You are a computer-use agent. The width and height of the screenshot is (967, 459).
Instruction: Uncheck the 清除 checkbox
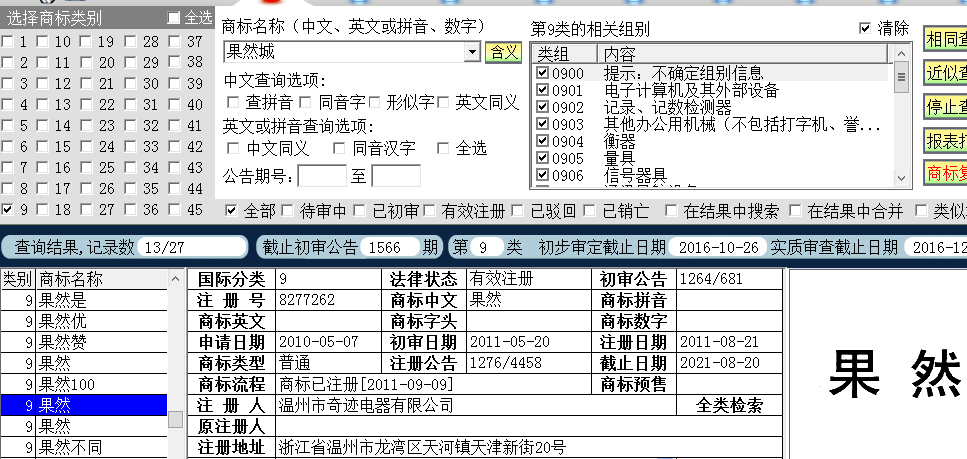coord(865,28)
